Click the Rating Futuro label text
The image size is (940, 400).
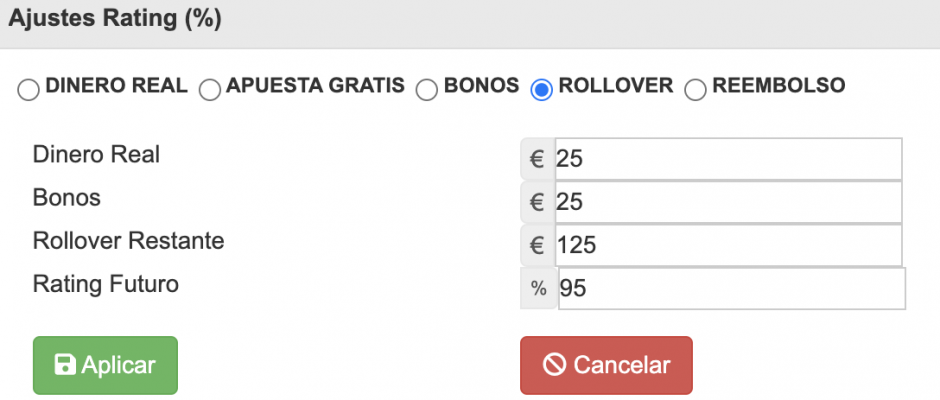point(106,284)
